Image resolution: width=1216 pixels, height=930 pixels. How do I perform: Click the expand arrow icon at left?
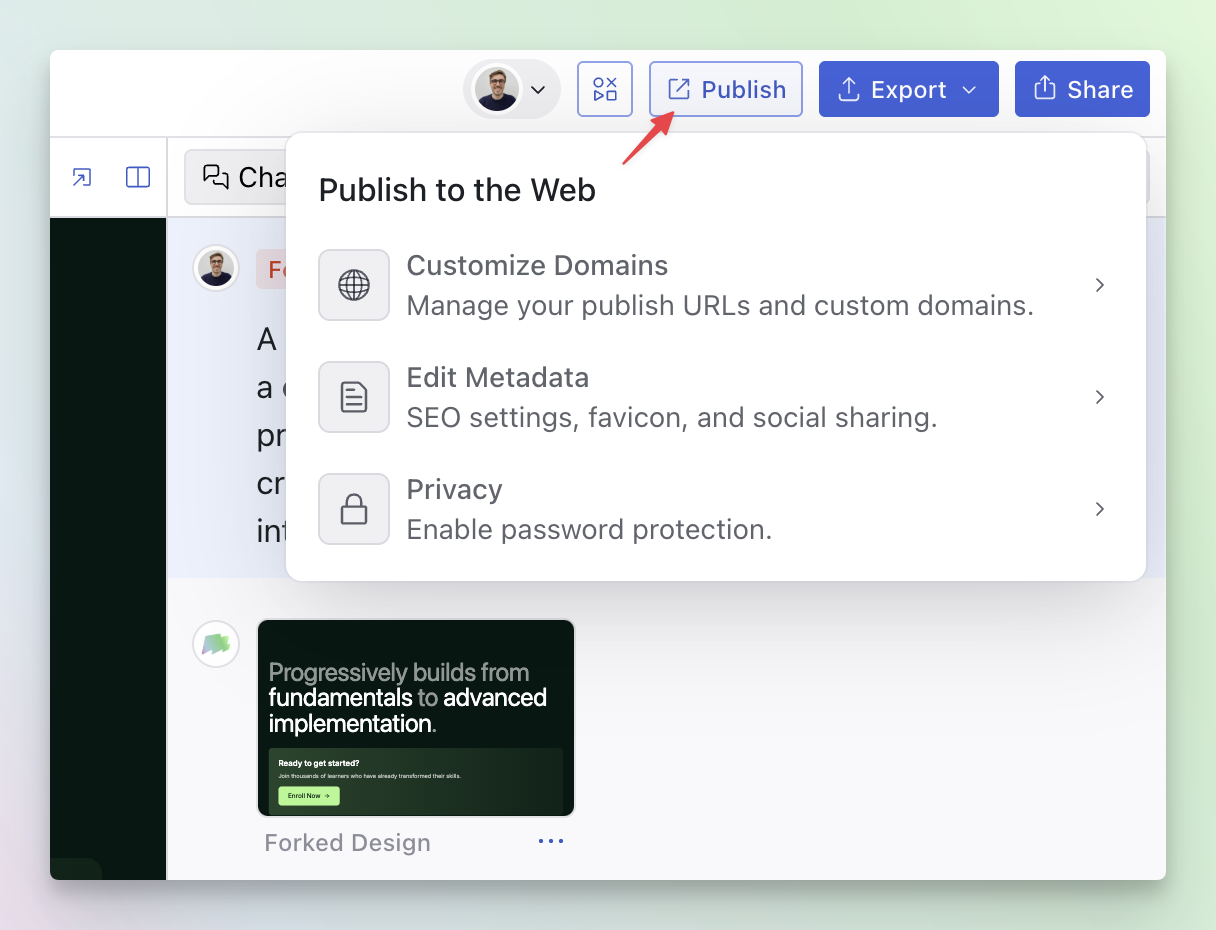(x=82, y=177)
